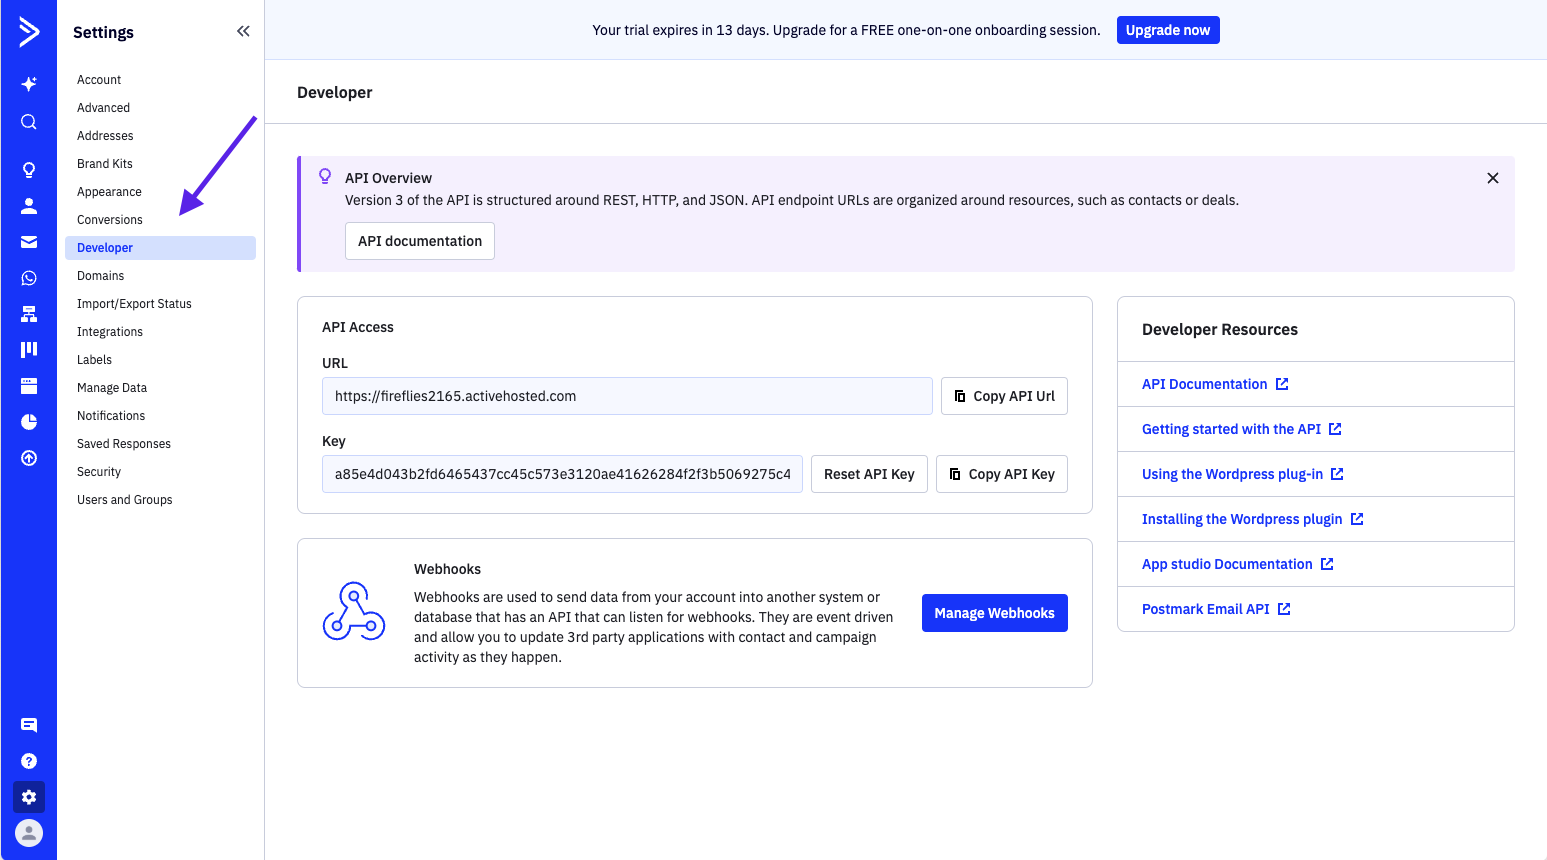Open the Deals pipeline board icon

click(29, 350)
